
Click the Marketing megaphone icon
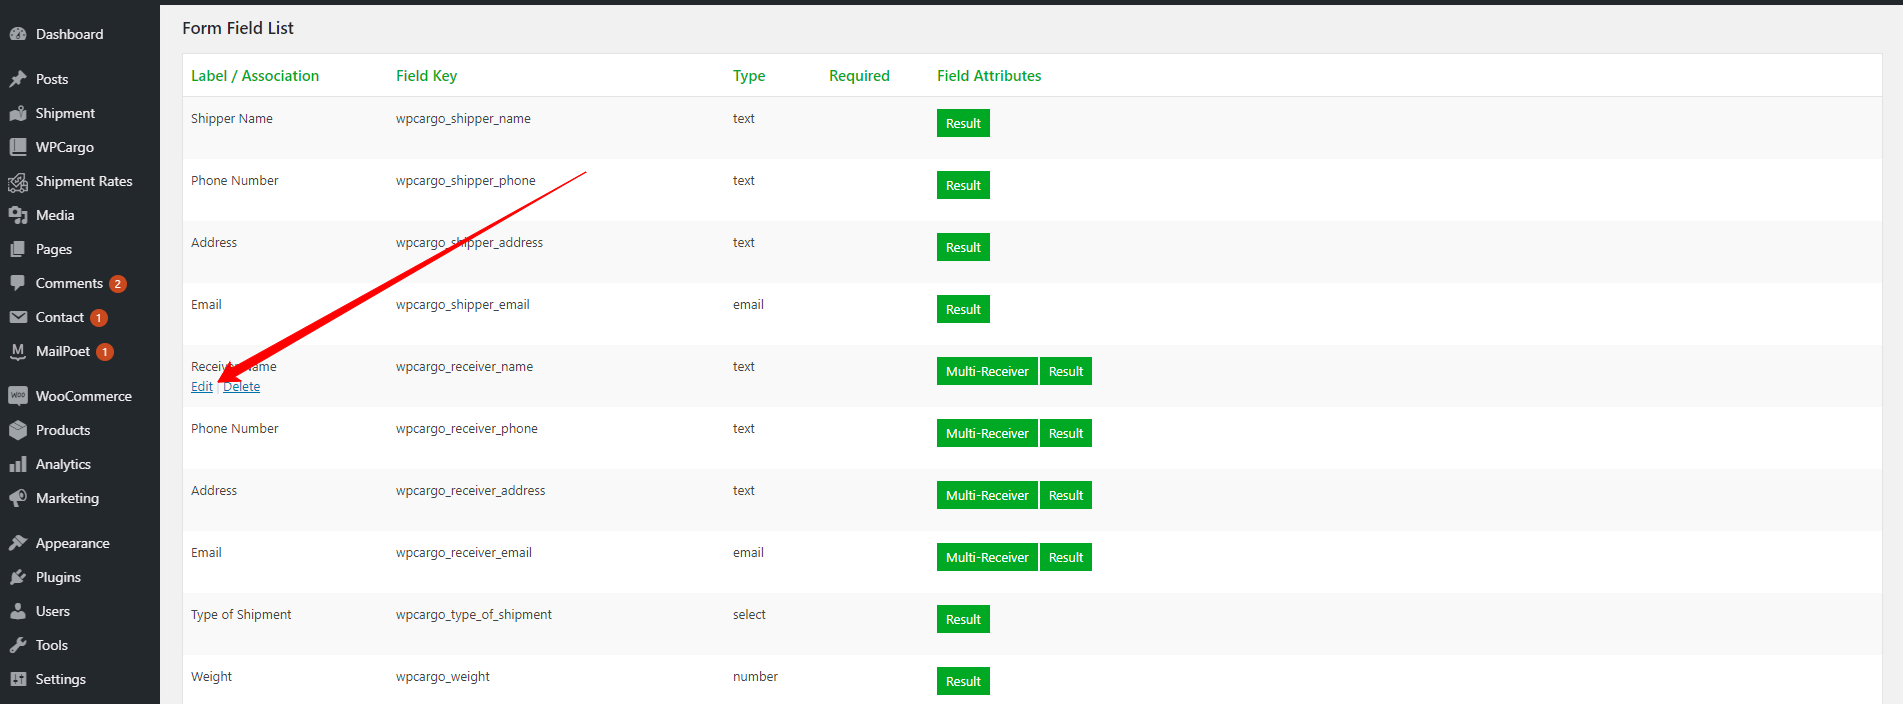(x=18, y=498)
